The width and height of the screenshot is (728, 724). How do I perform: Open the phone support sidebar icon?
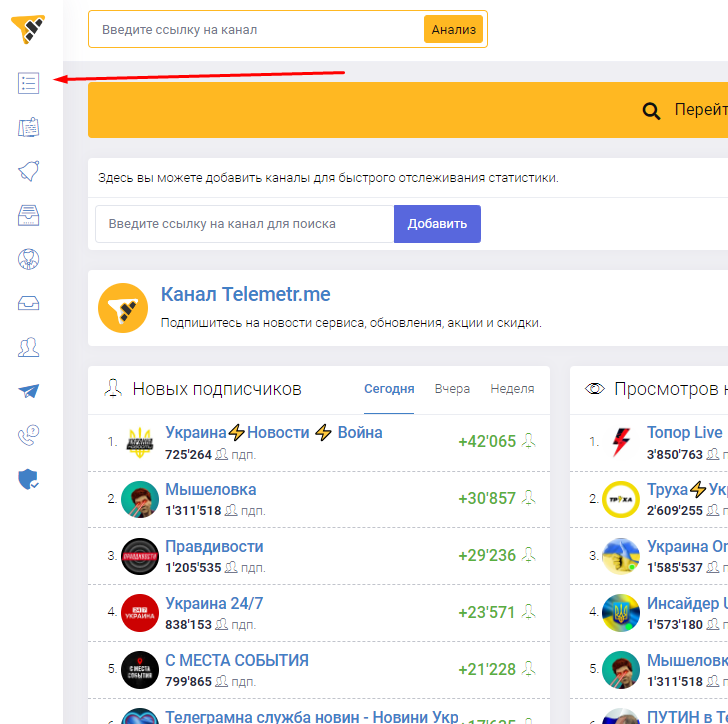pos(29,435)
